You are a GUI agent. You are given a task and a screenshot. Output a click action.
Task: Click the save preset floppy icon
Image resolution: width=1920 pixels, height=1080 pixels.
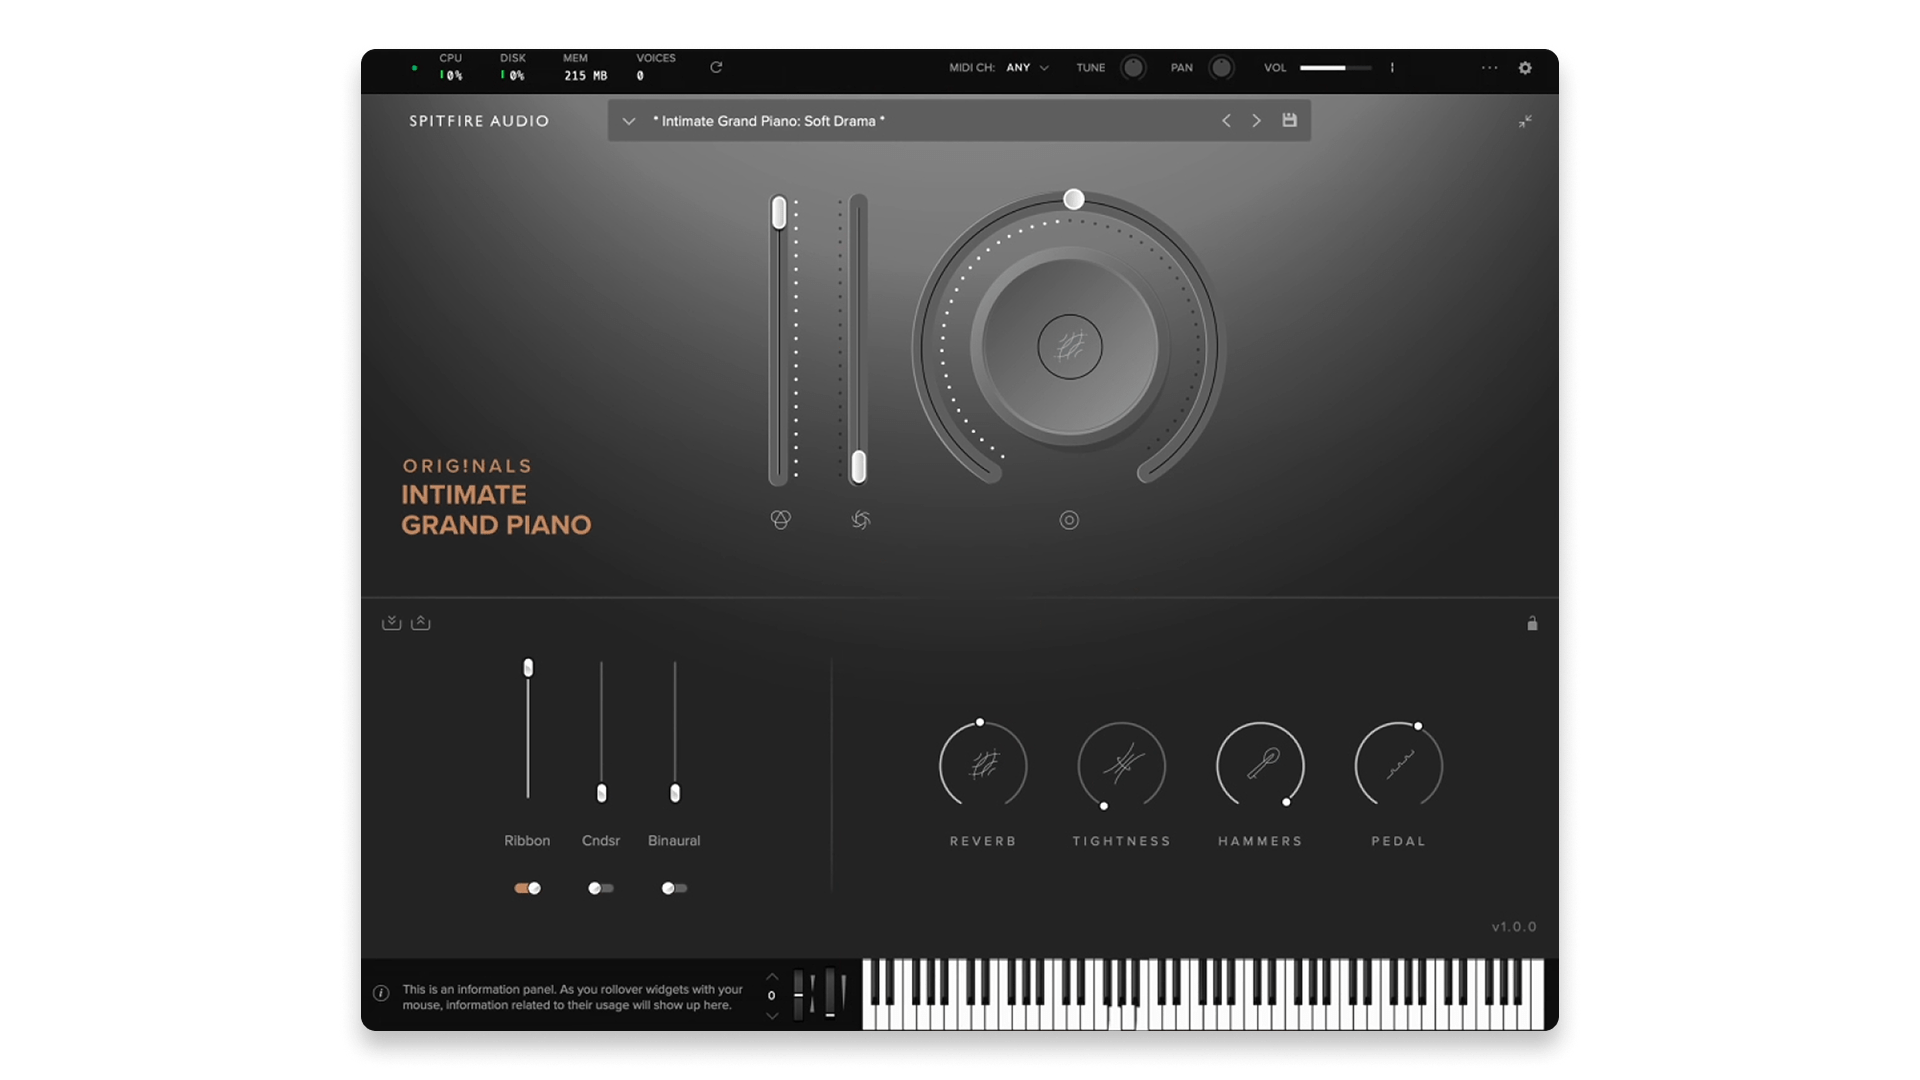pyautogui.click(x=1290, y=120)
